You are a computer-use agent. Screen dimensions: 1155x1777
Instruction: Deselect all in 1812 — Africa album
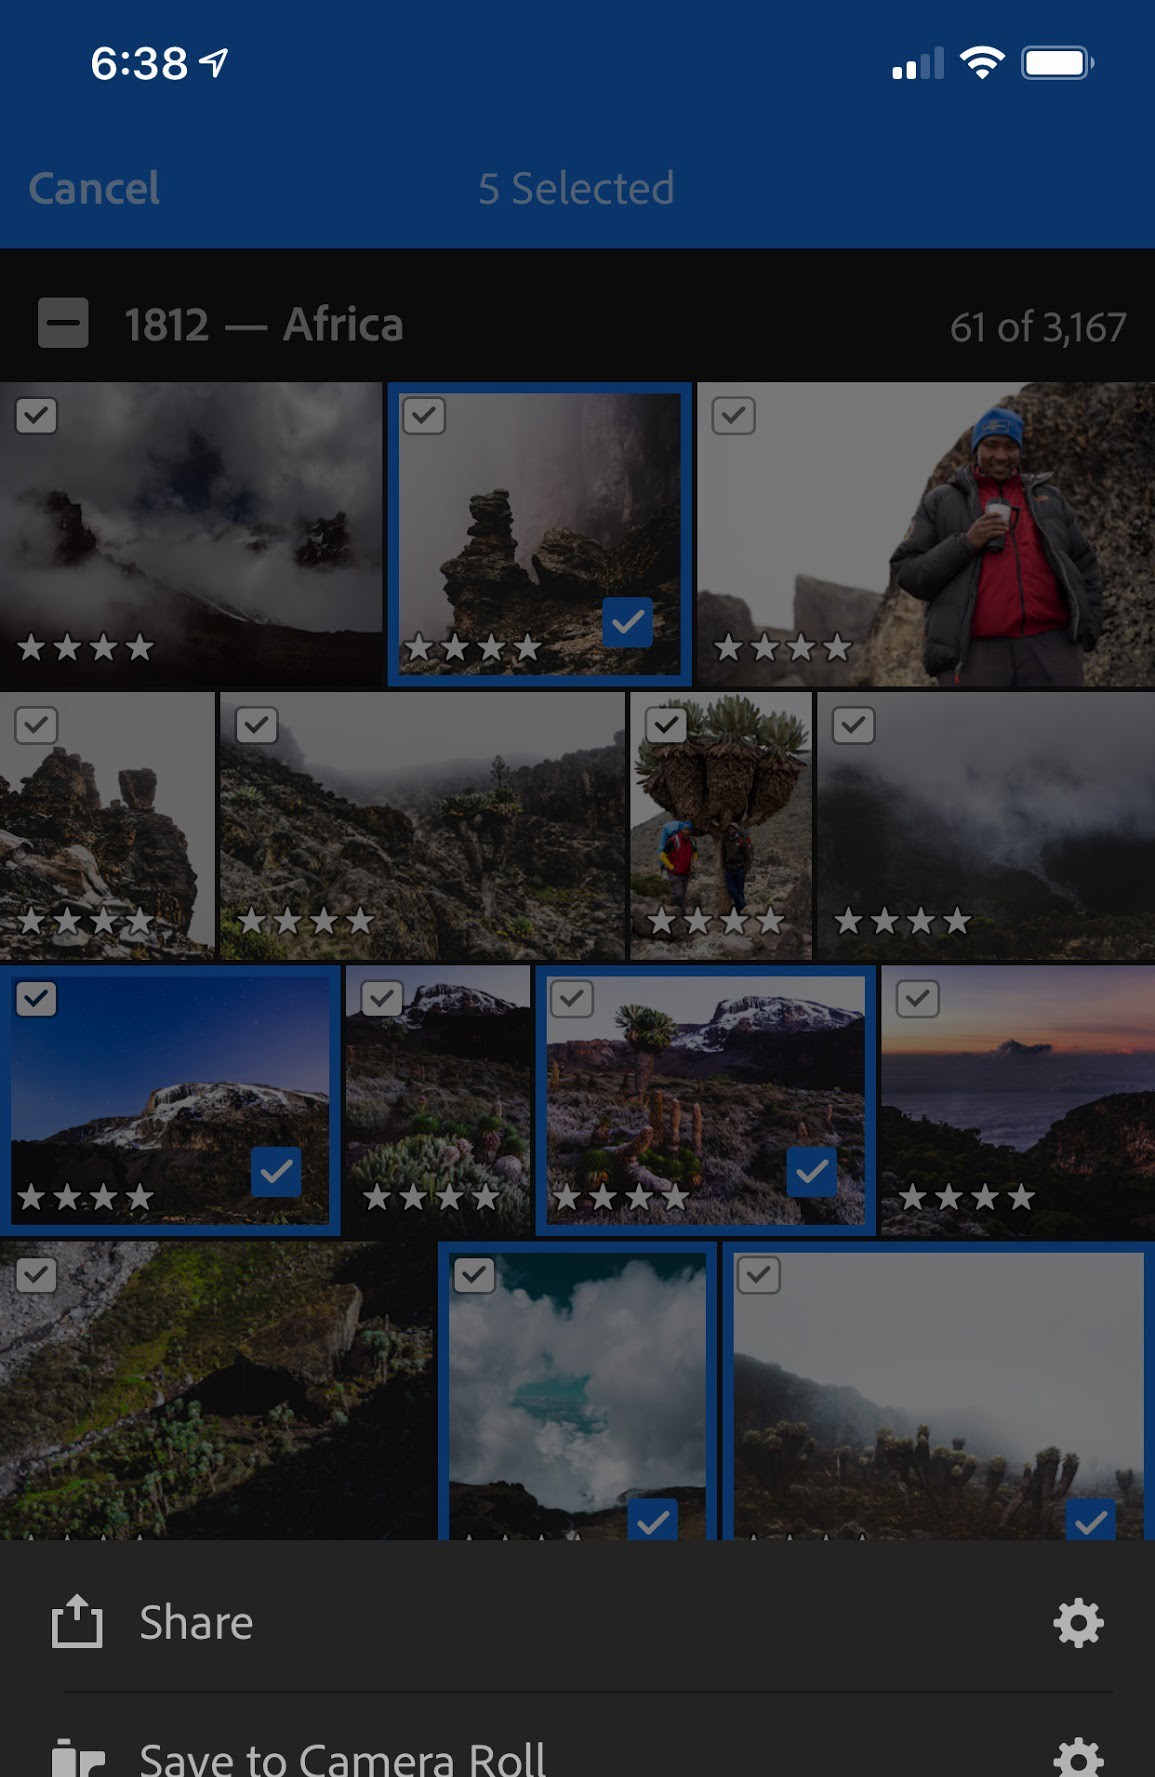(63, 323)
